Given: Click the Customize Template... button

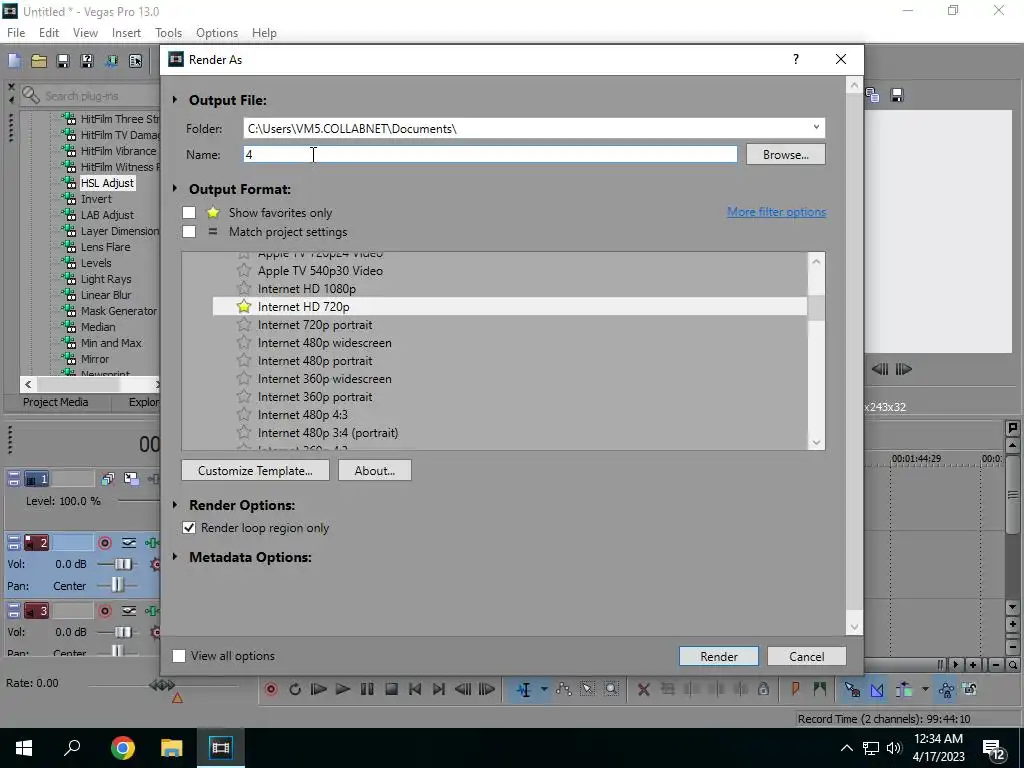Looking at the screenshot, I should (255, 470).
